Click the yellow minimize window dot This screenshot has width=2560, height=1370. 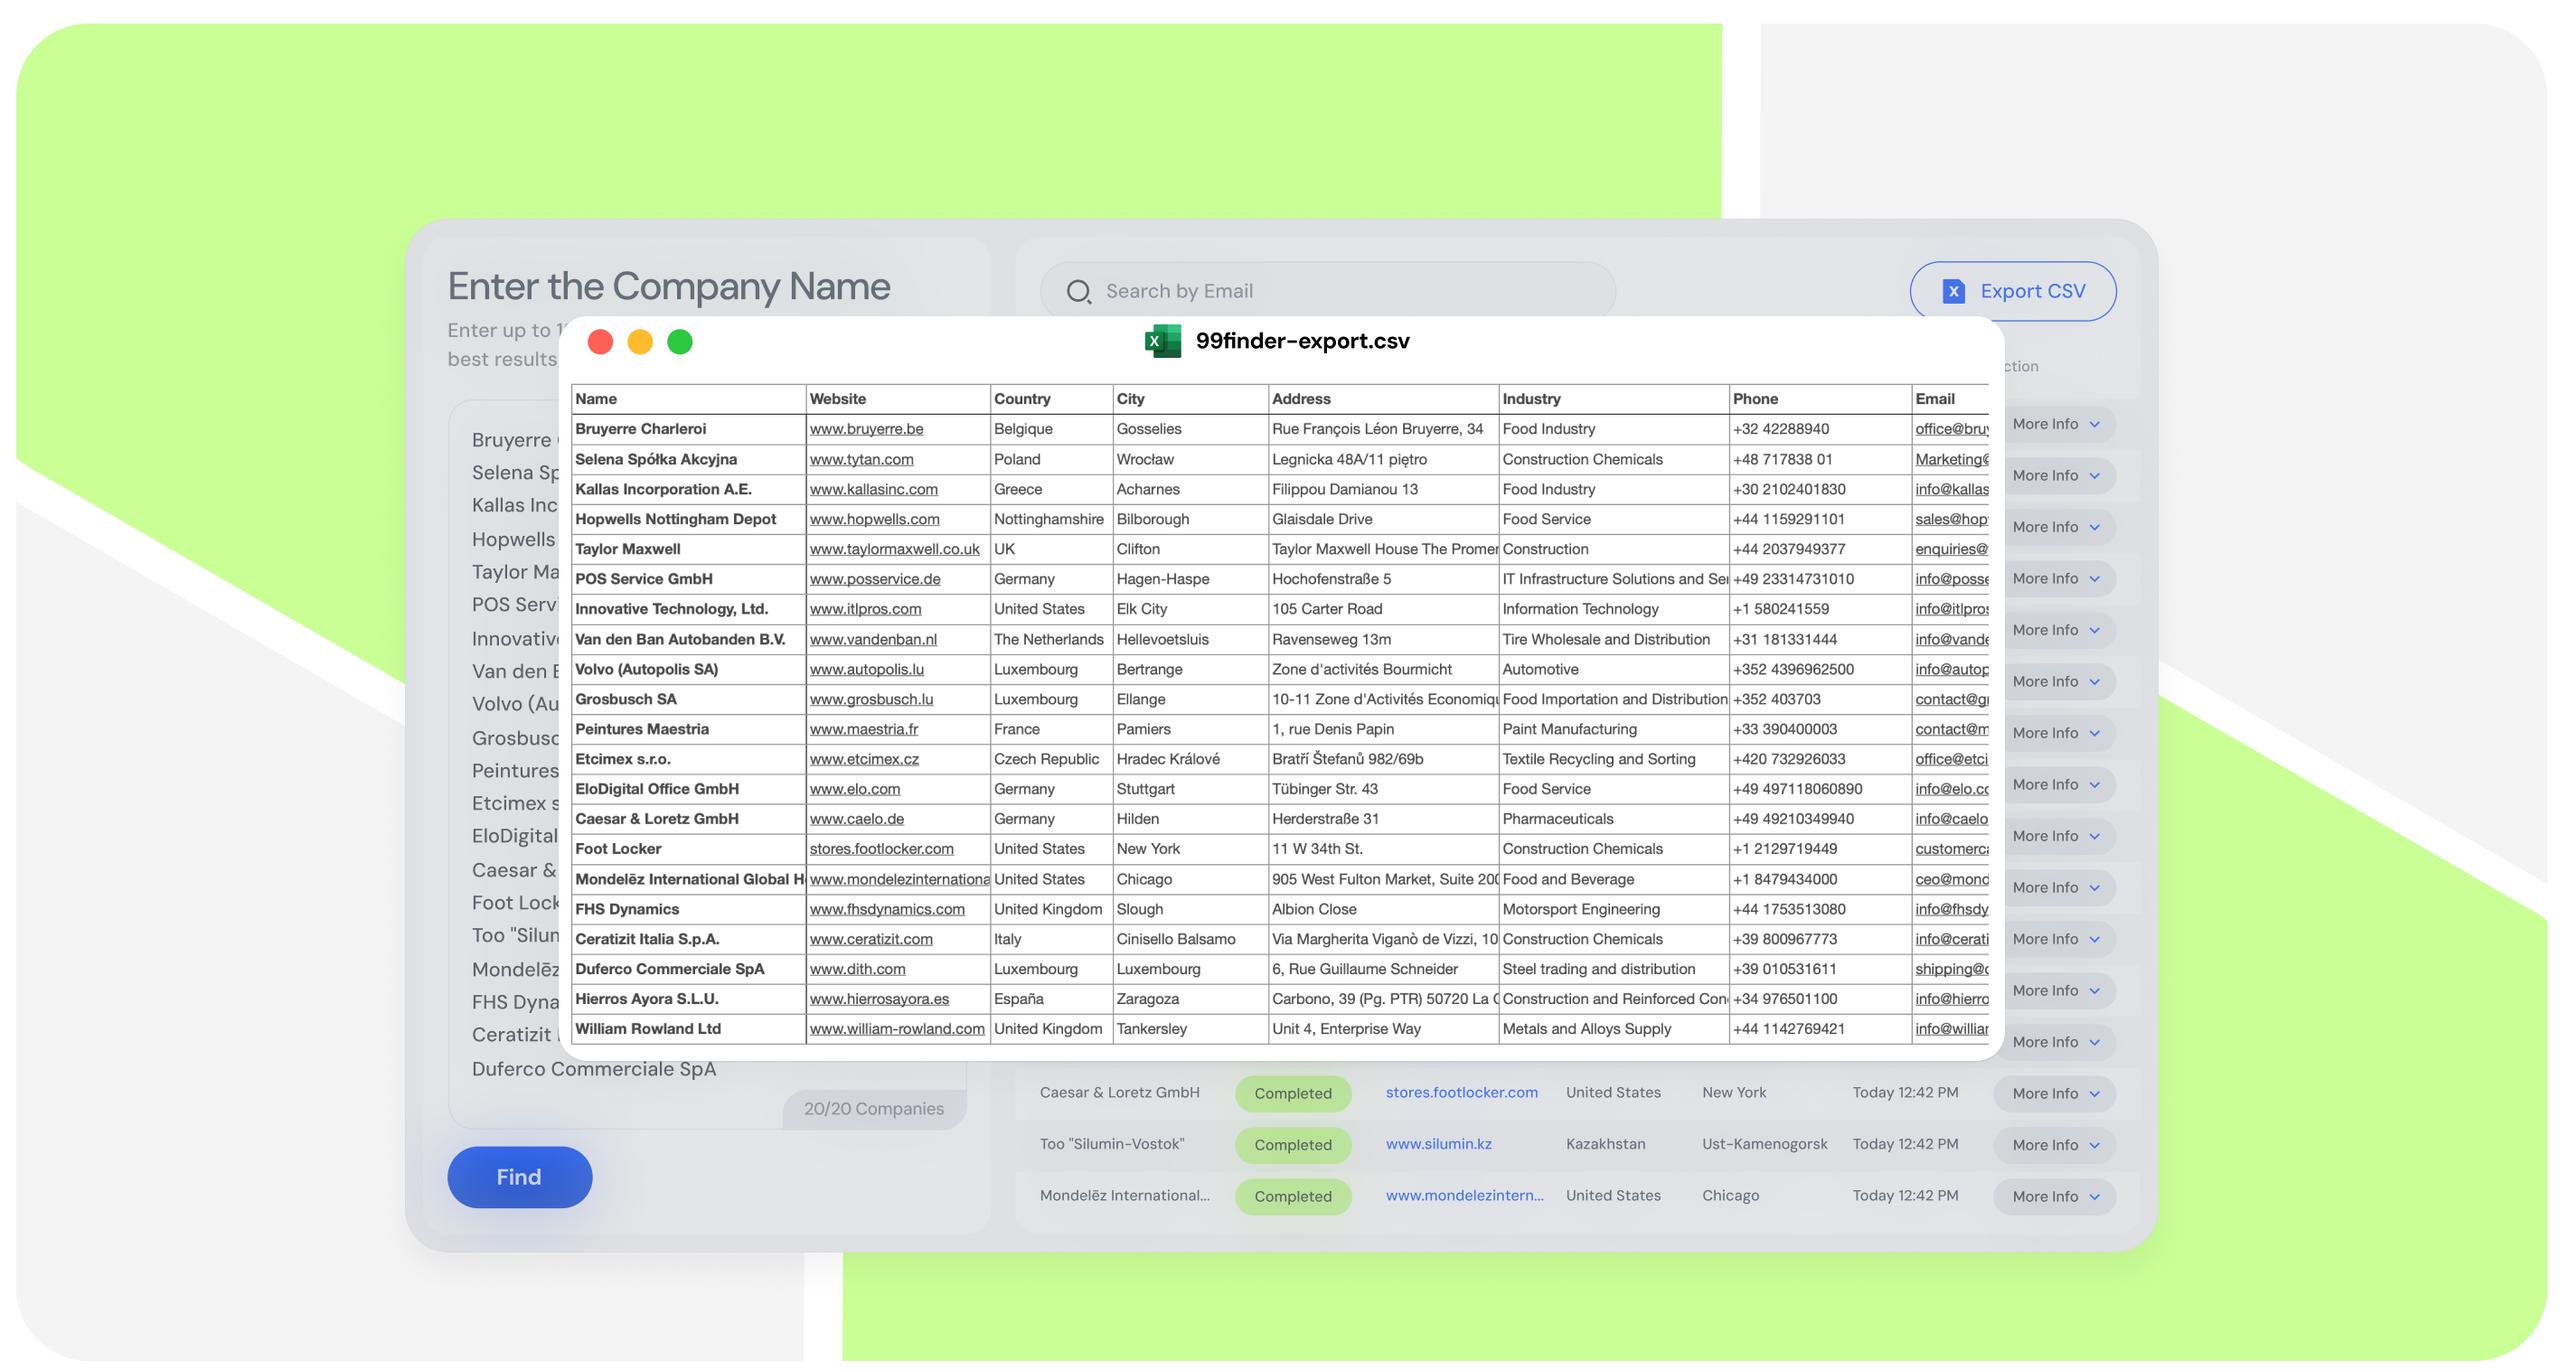640,342
